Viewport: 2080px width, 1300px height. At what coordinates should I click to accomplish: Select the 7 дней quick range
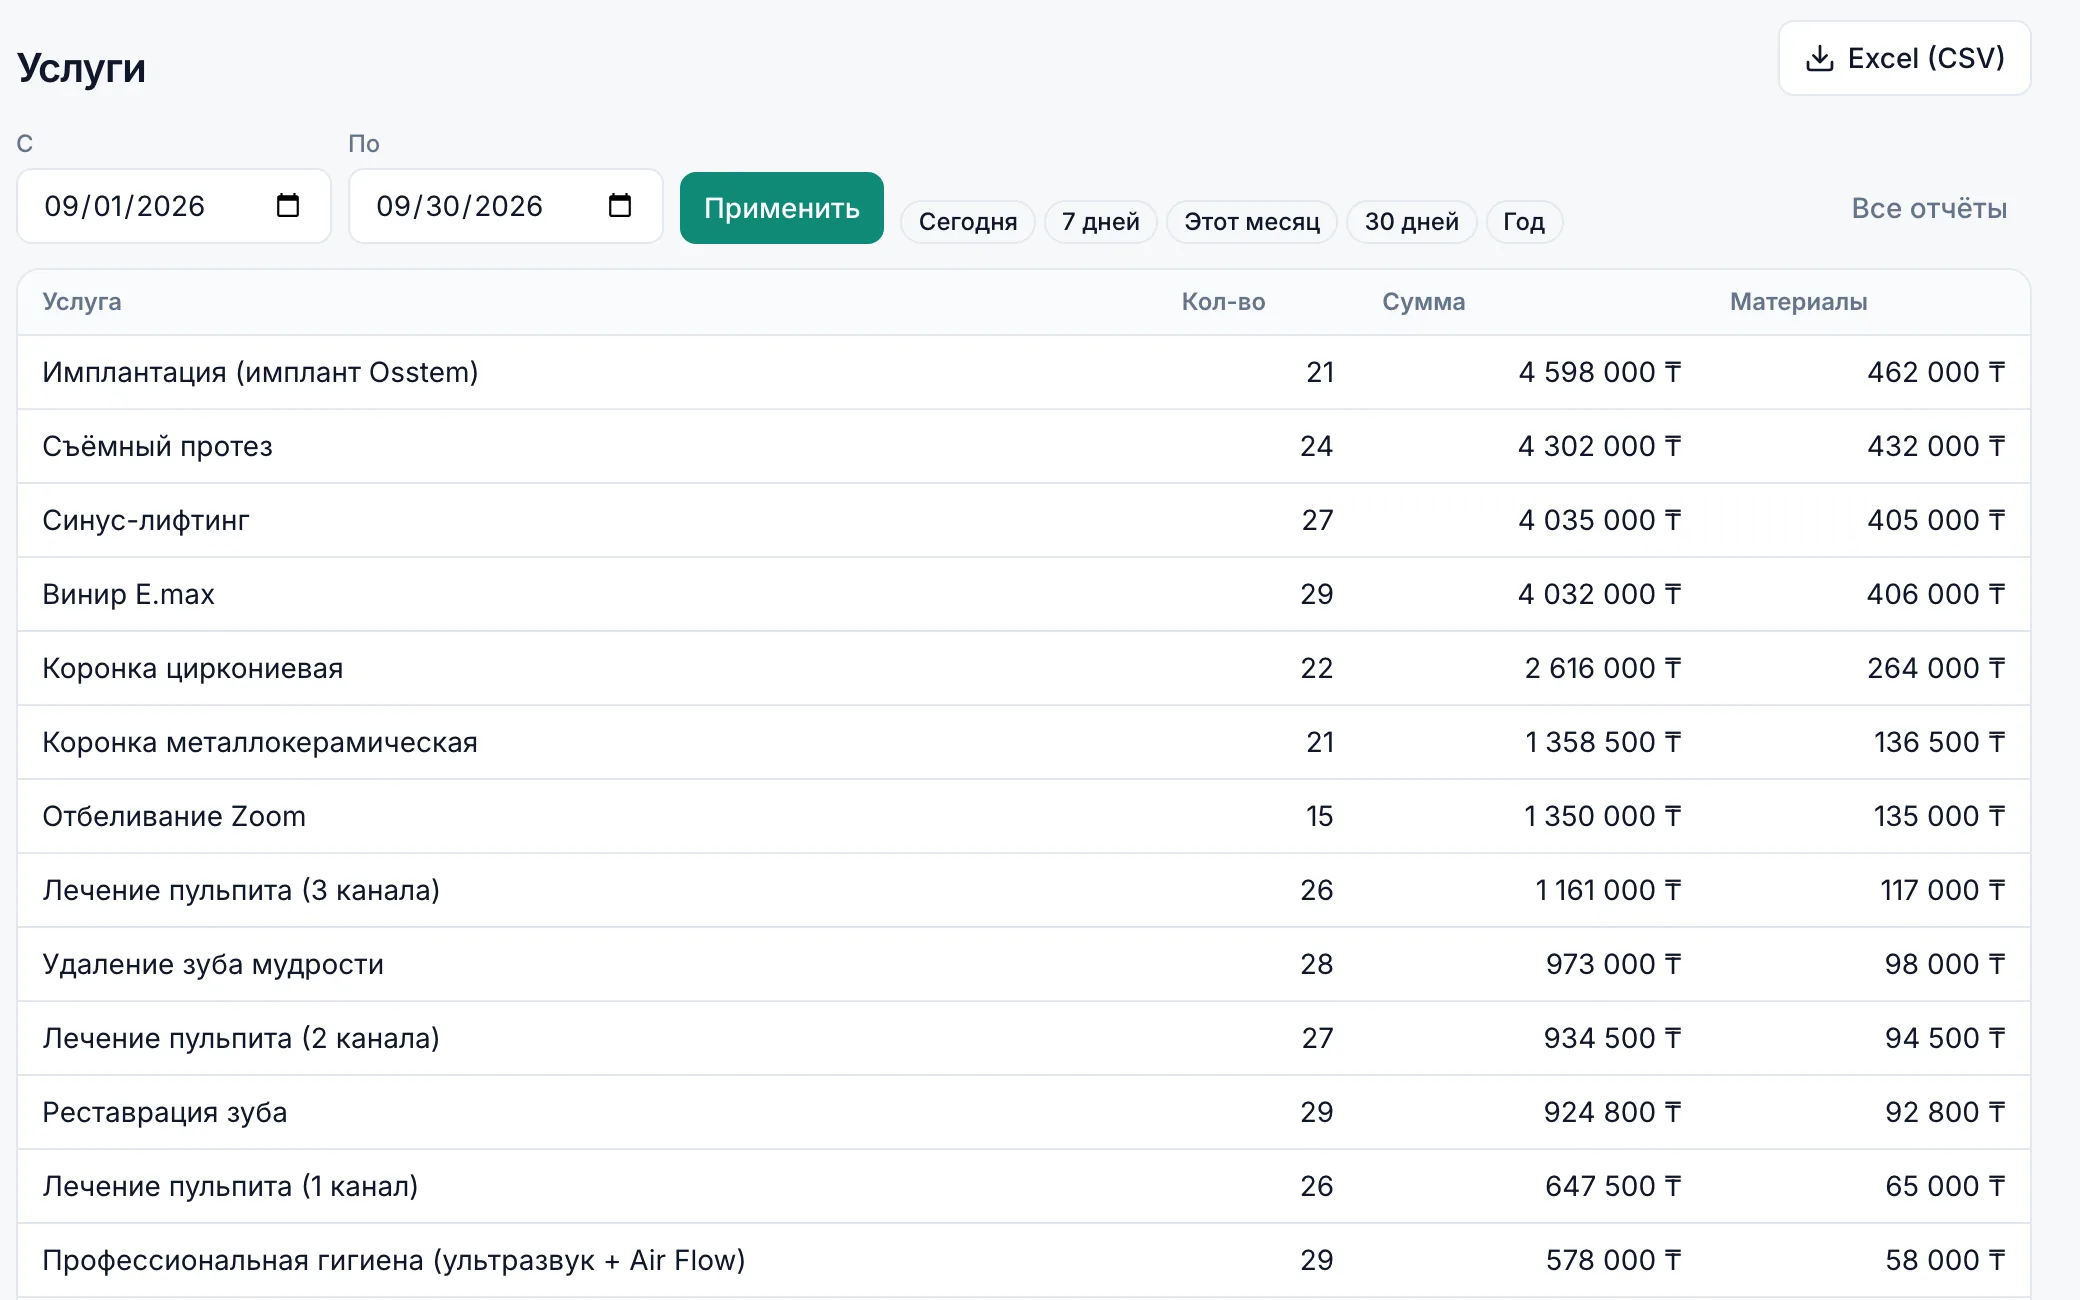click(x=1100, y=222)
